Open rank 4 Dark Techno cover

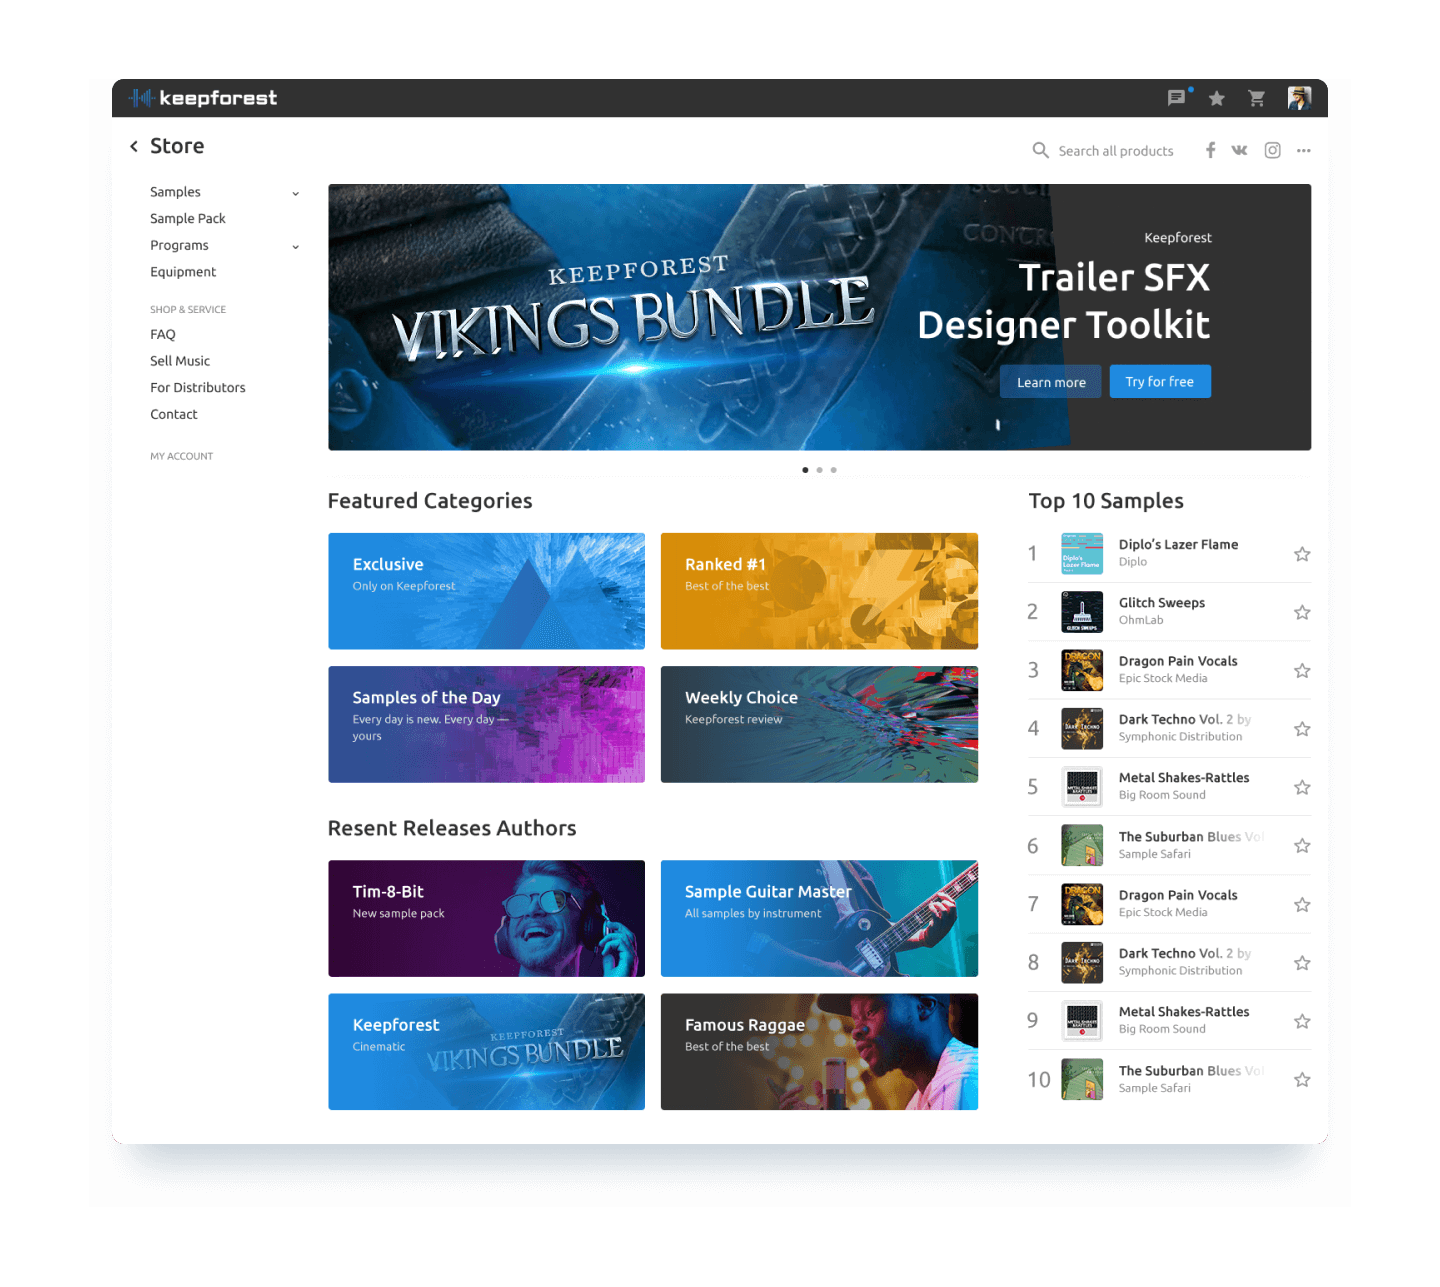click(x=1082, y=729)
